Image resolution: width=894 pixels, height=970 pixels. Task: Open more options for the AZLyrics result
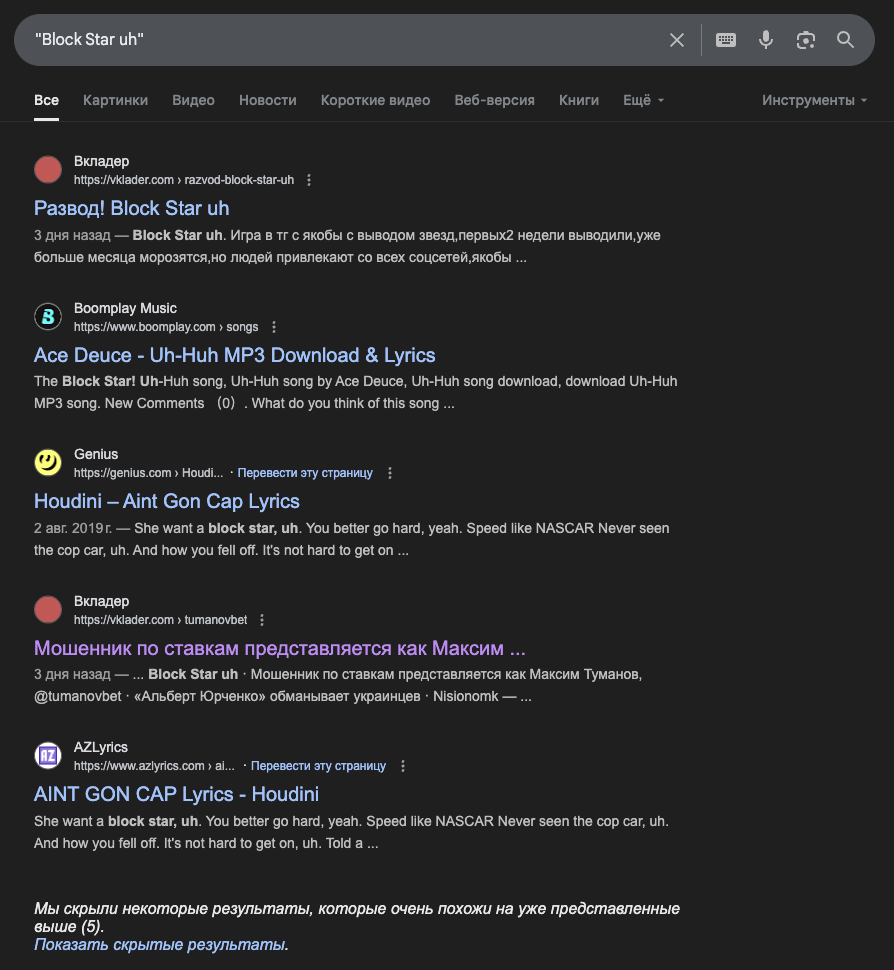(x=403, y=766)
